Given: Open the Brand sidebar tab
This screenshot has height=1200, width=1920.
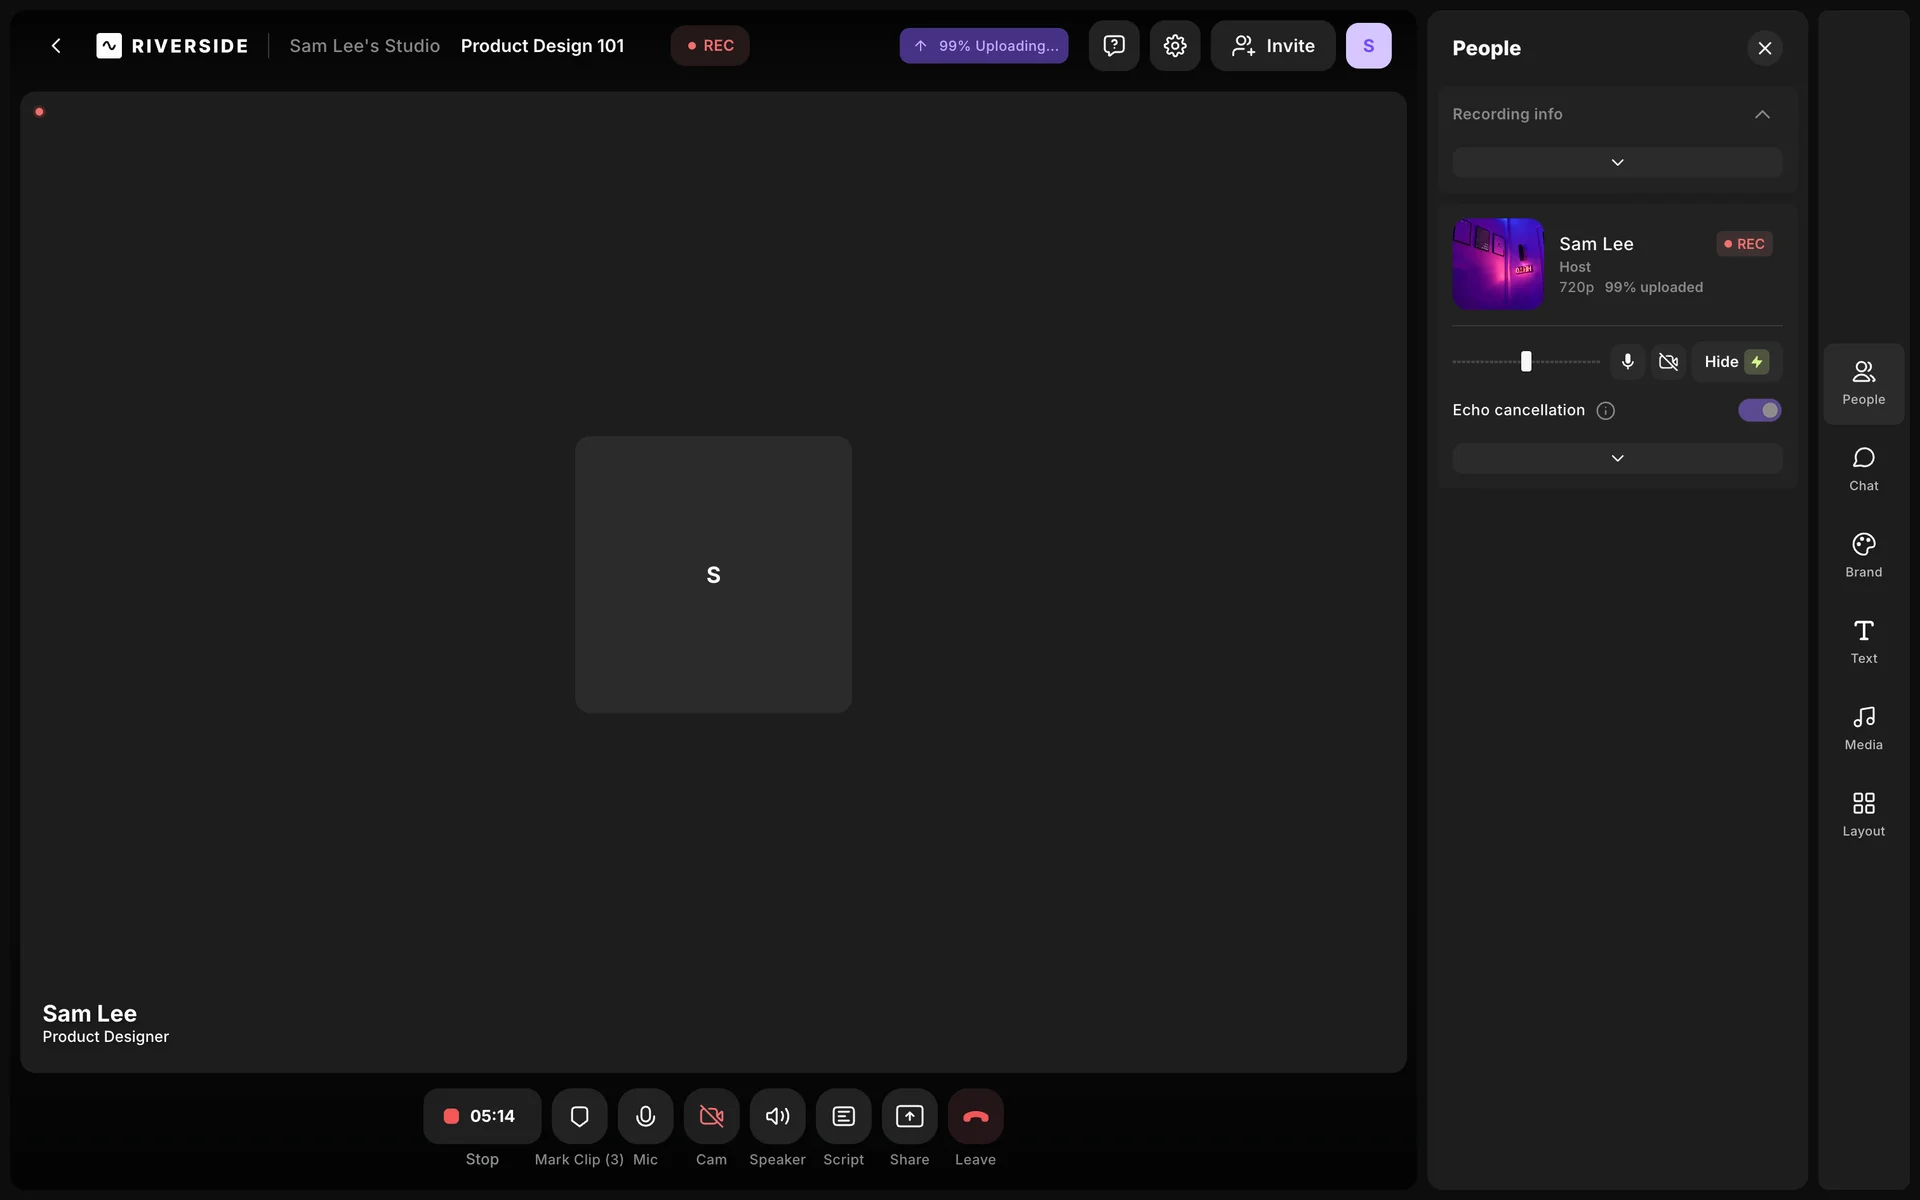Looking at the screenshot, I should (x=1863, y=555).
